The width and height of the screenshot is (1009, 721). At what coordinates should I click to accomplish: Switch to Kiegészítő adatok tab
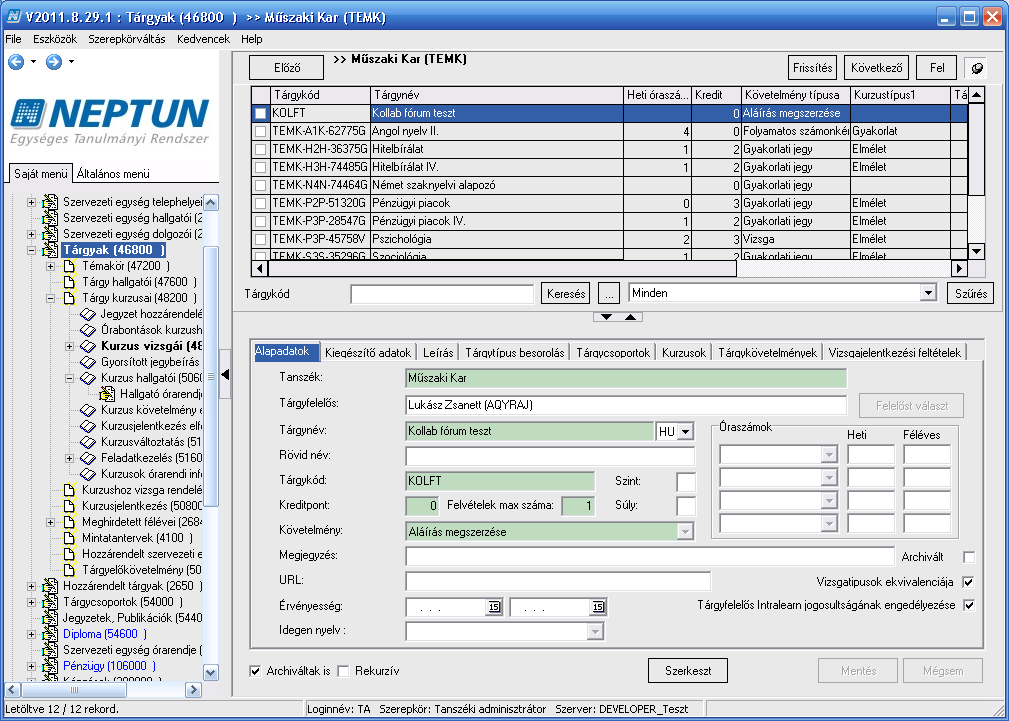click(x=368, y=353)
